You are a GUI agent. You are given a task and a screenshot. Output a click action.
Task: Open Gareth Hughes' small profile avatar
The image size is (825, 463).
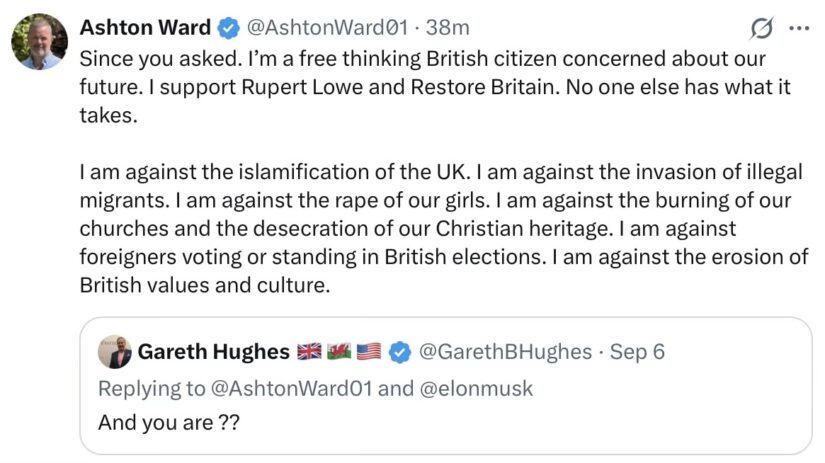115,351
